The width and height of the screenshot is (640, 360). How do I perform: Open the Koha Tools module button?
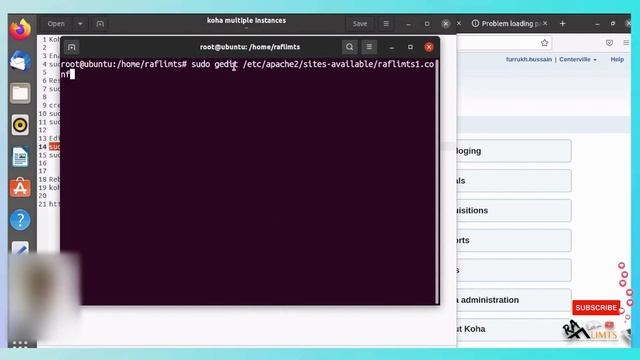pyautogui.click(x=514, y=270)
